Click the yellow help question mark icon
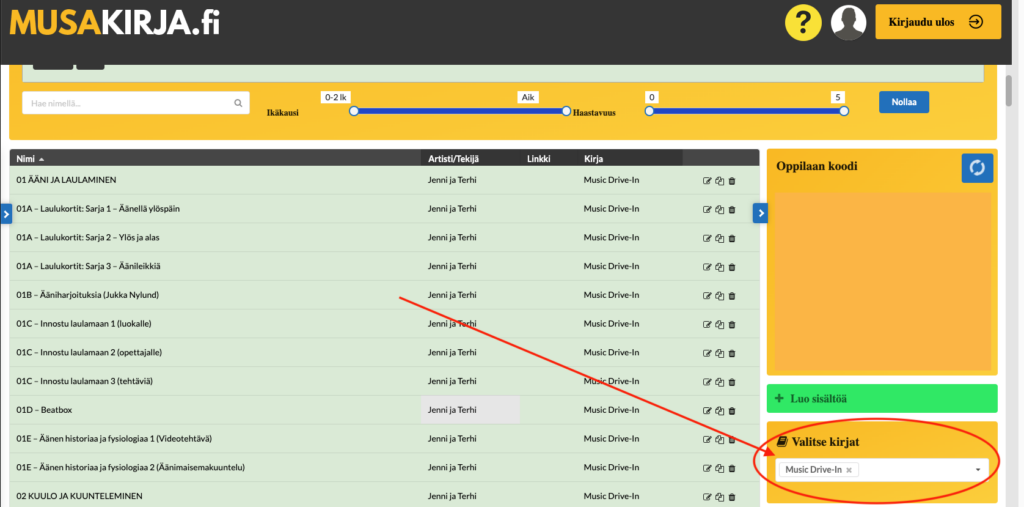The width and height of the screenshot is (1024, 507). [803, 22]
